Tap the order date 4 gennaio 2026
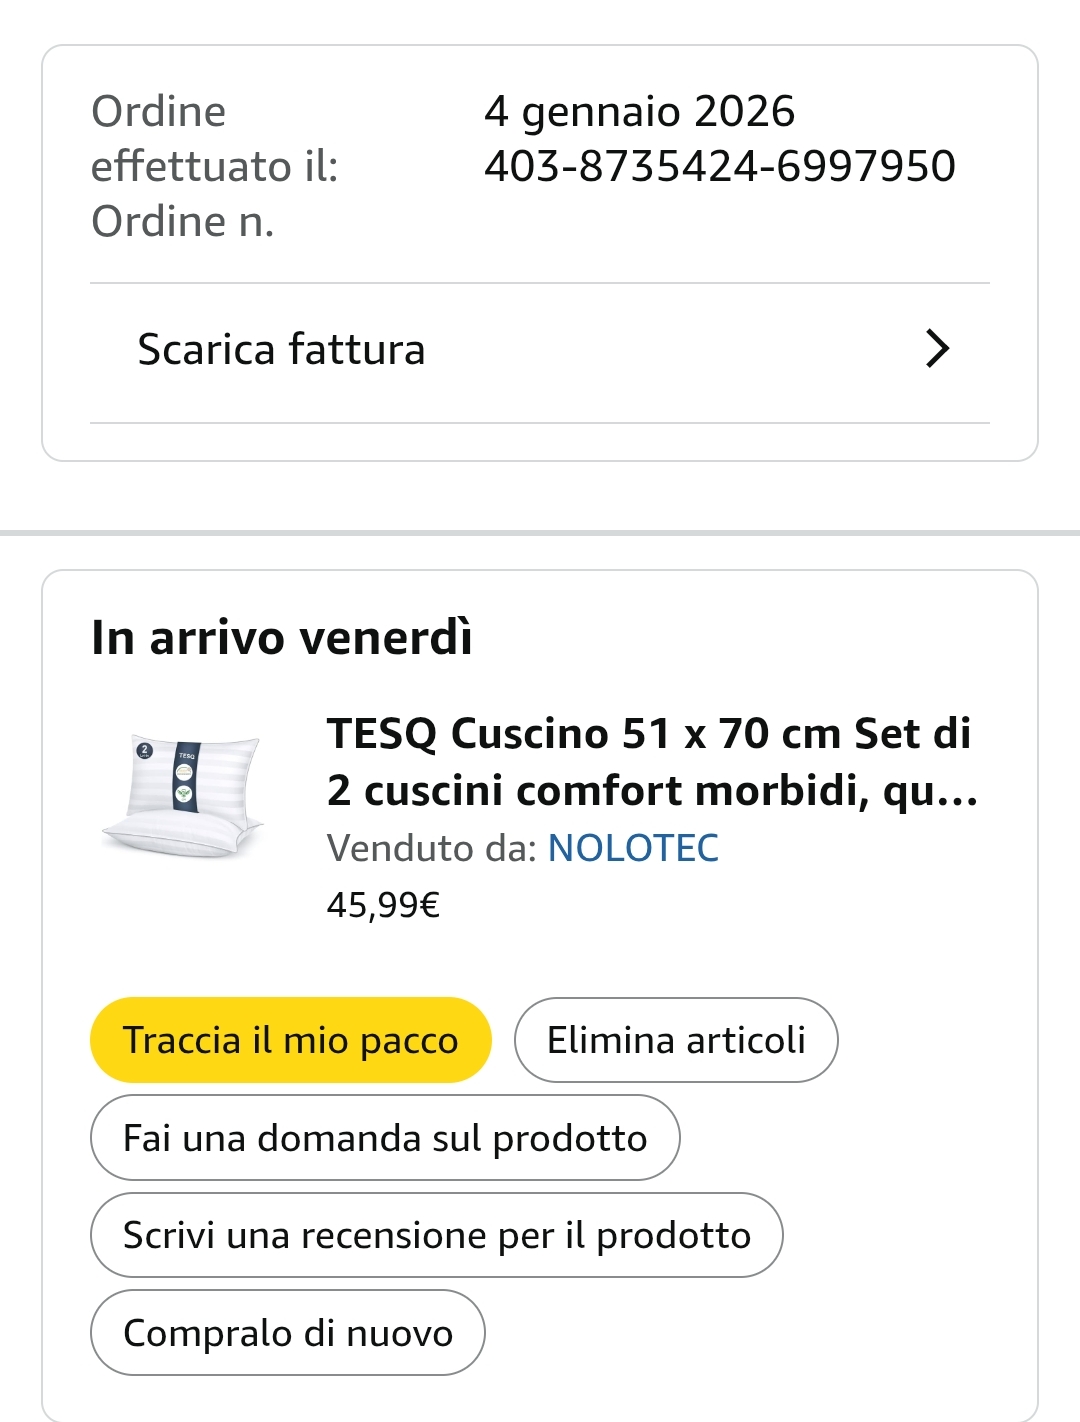The width and height of the screenshot is (1080, 1422). [639, 111]
